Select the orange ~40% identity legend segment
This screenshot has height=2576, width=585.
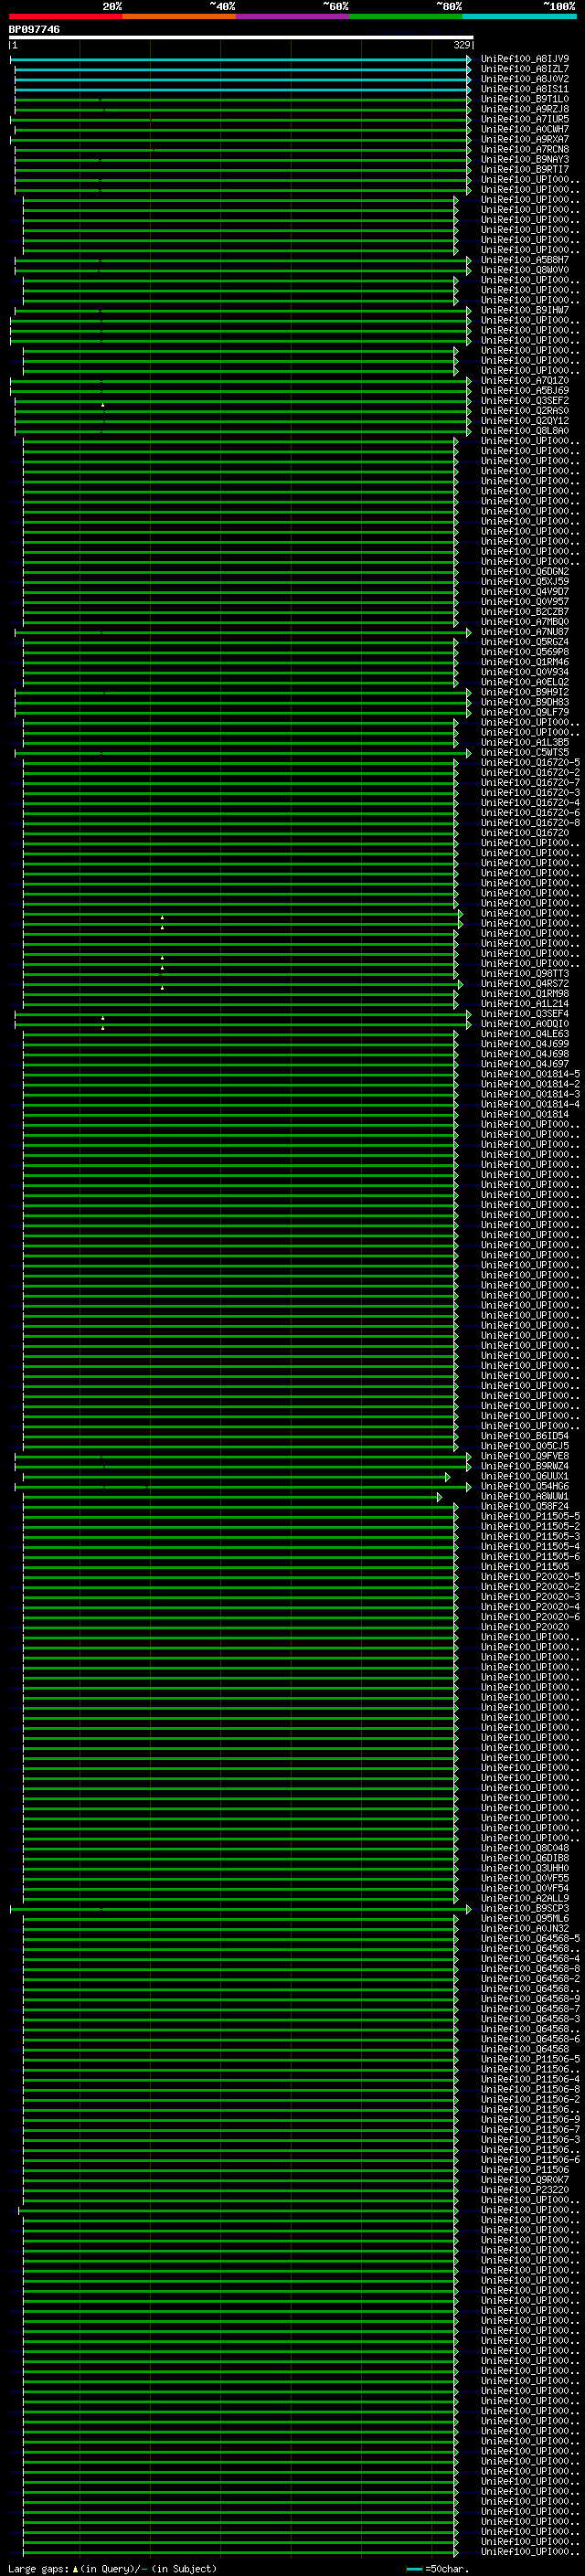point(179,16)
